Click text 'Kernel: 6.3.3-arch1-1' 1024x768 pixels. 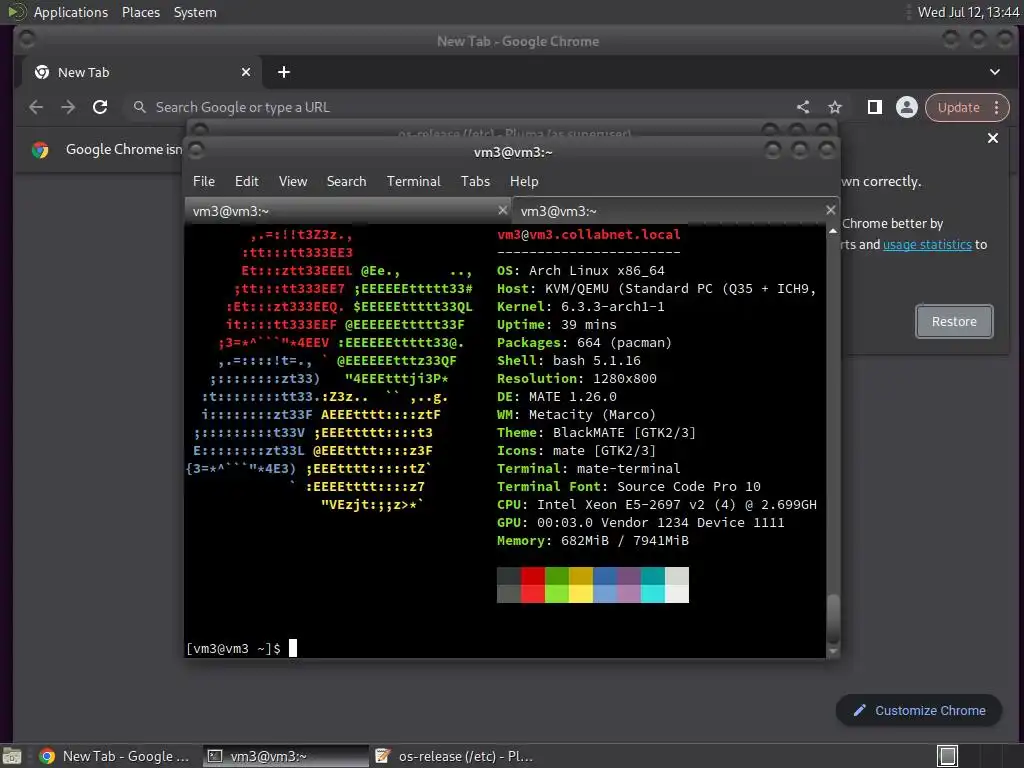click(x=581, y=307)
